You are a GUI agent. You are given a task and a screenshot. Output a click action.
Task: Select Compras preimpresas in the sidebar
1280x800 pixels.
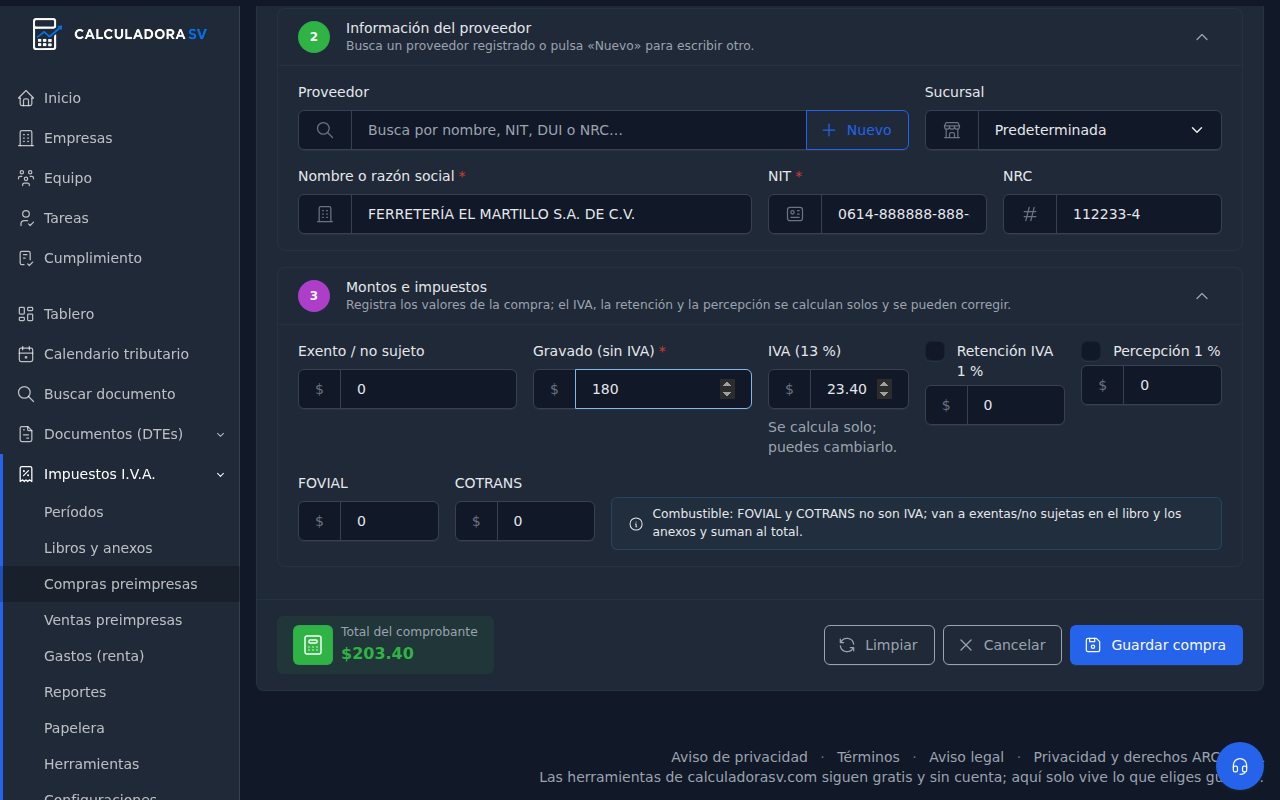tap(121, 584)
